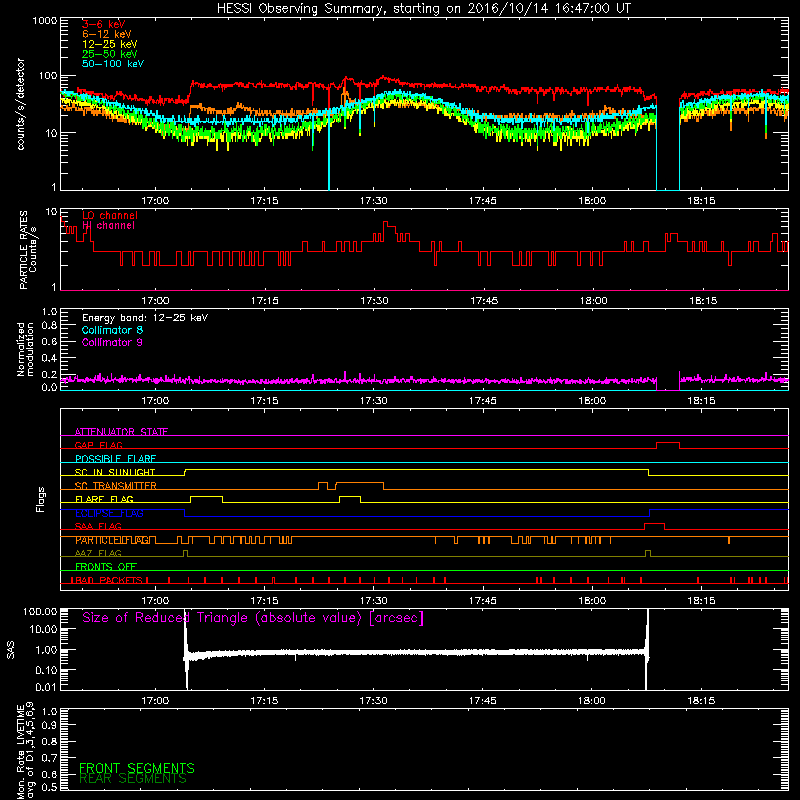Click the AAZ FLAG label

tap(98, 553)
